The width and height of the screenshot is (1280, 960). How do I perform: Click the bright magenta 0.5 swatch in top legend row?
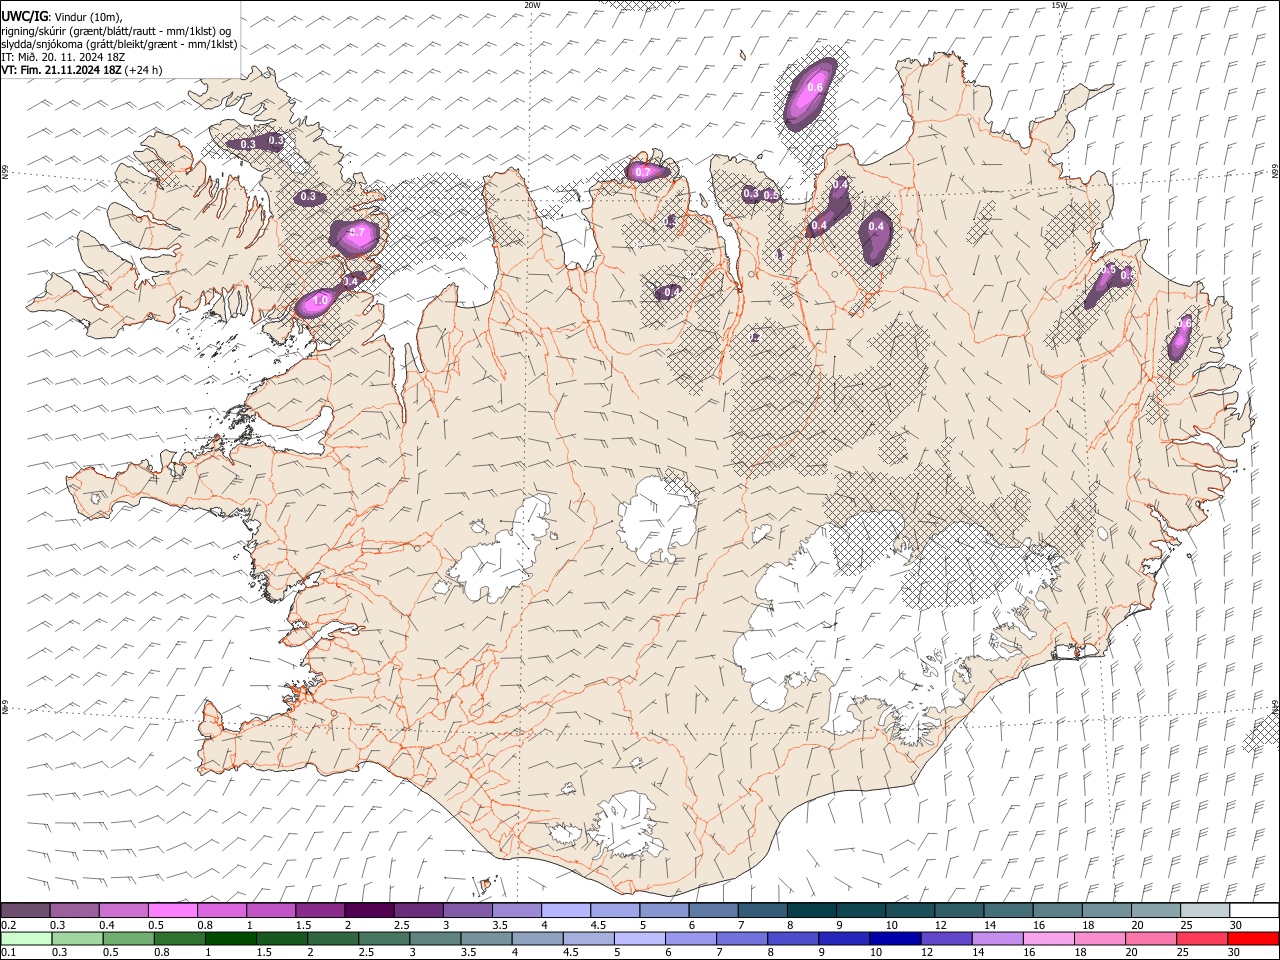pos(172,910)
